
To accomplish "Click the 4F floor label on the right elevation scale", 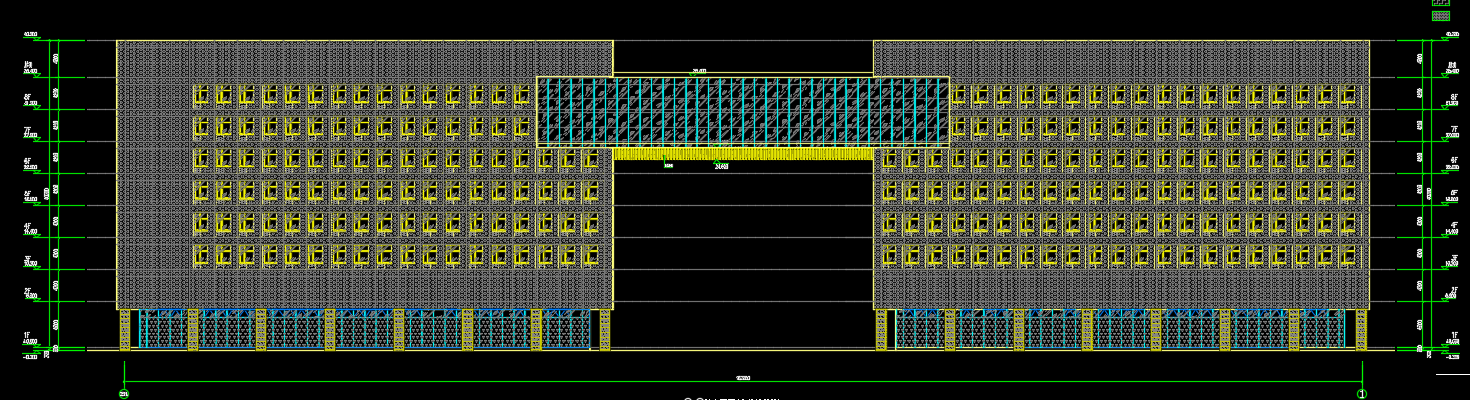I will [x=1453, y=225].
